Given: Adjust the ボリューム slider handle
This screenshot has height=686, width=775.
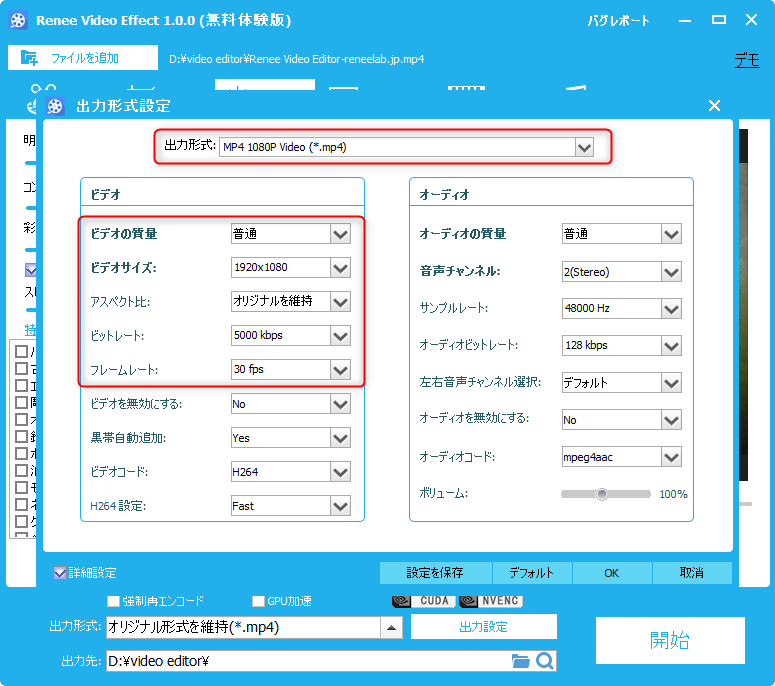Looking at the screenshot, I should point(602,494).
